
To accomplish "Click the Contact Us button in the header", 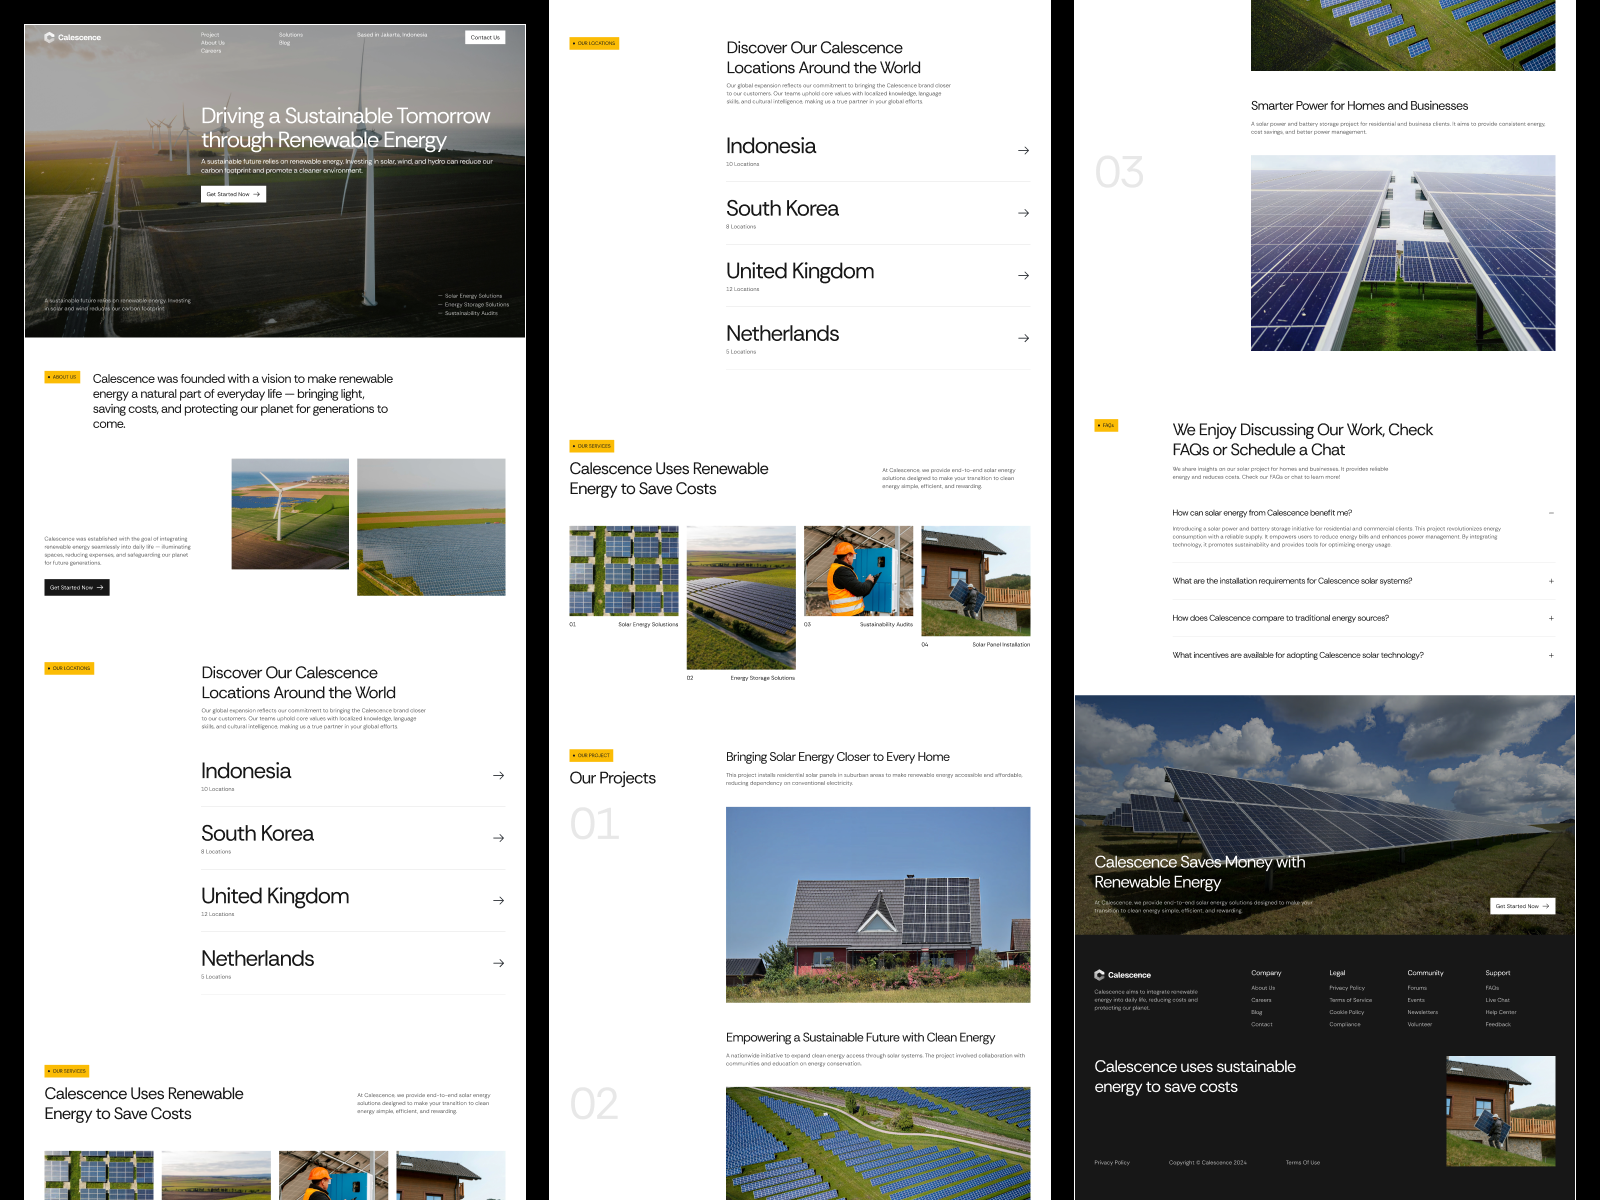I will (485, 38).
